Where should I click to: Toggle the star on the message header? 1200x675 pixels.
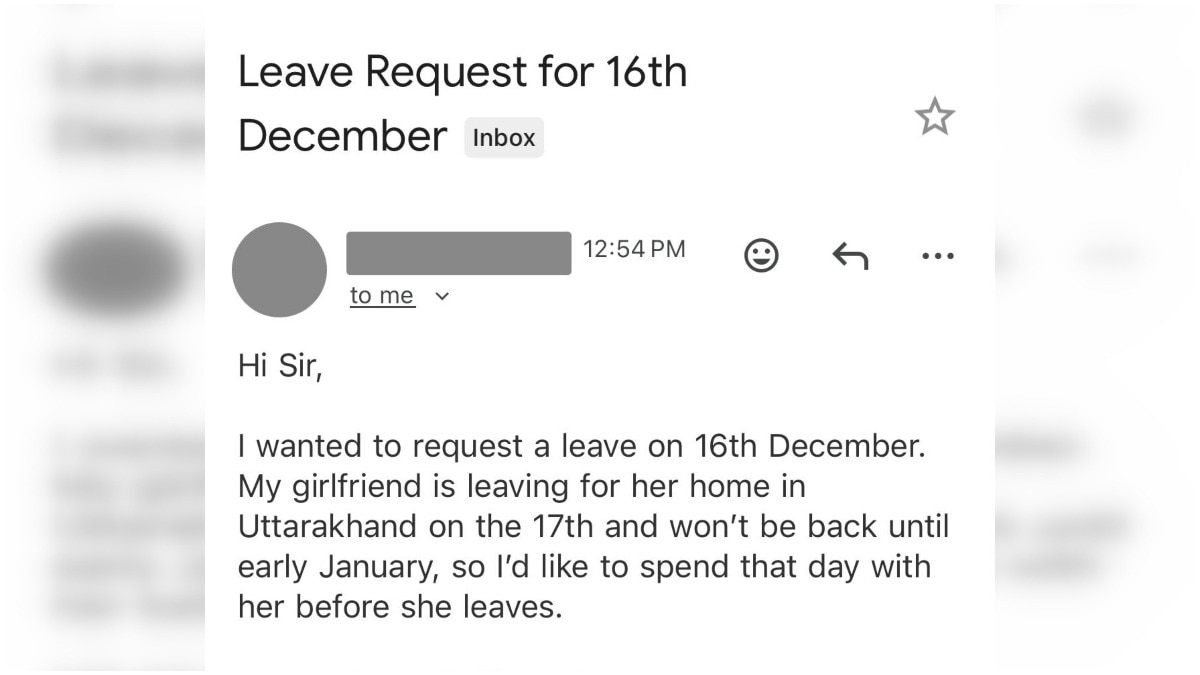(x=935, y=117)
